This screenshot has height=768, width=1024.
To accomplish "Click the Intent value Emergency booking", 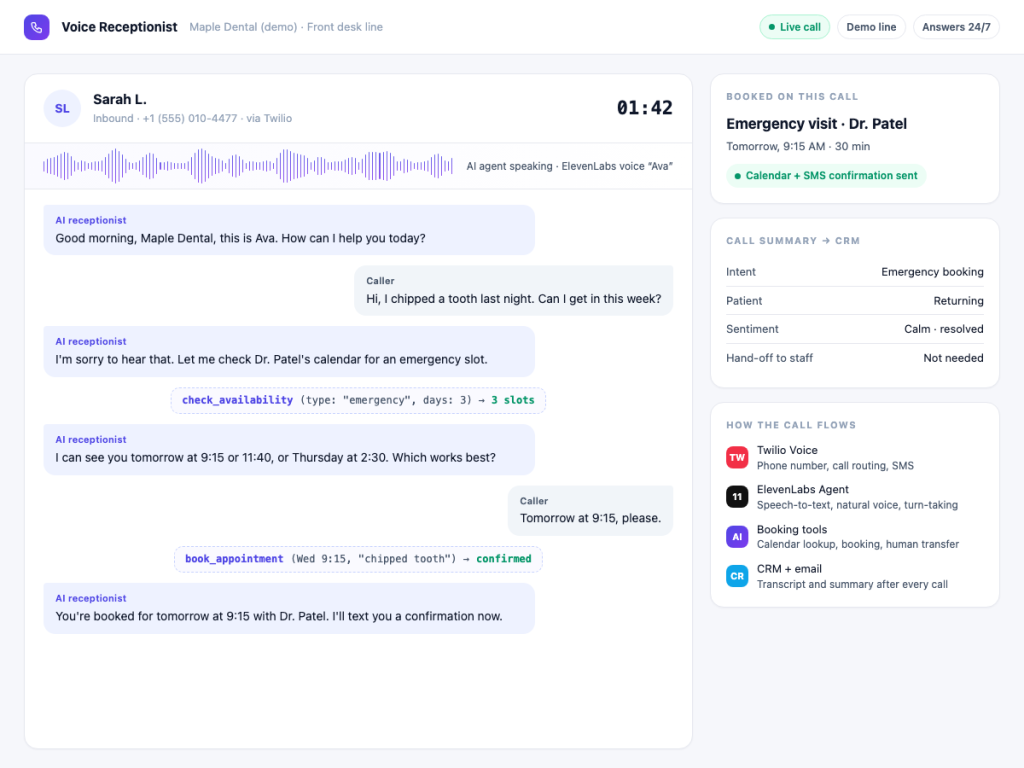I will click(932, 272).
